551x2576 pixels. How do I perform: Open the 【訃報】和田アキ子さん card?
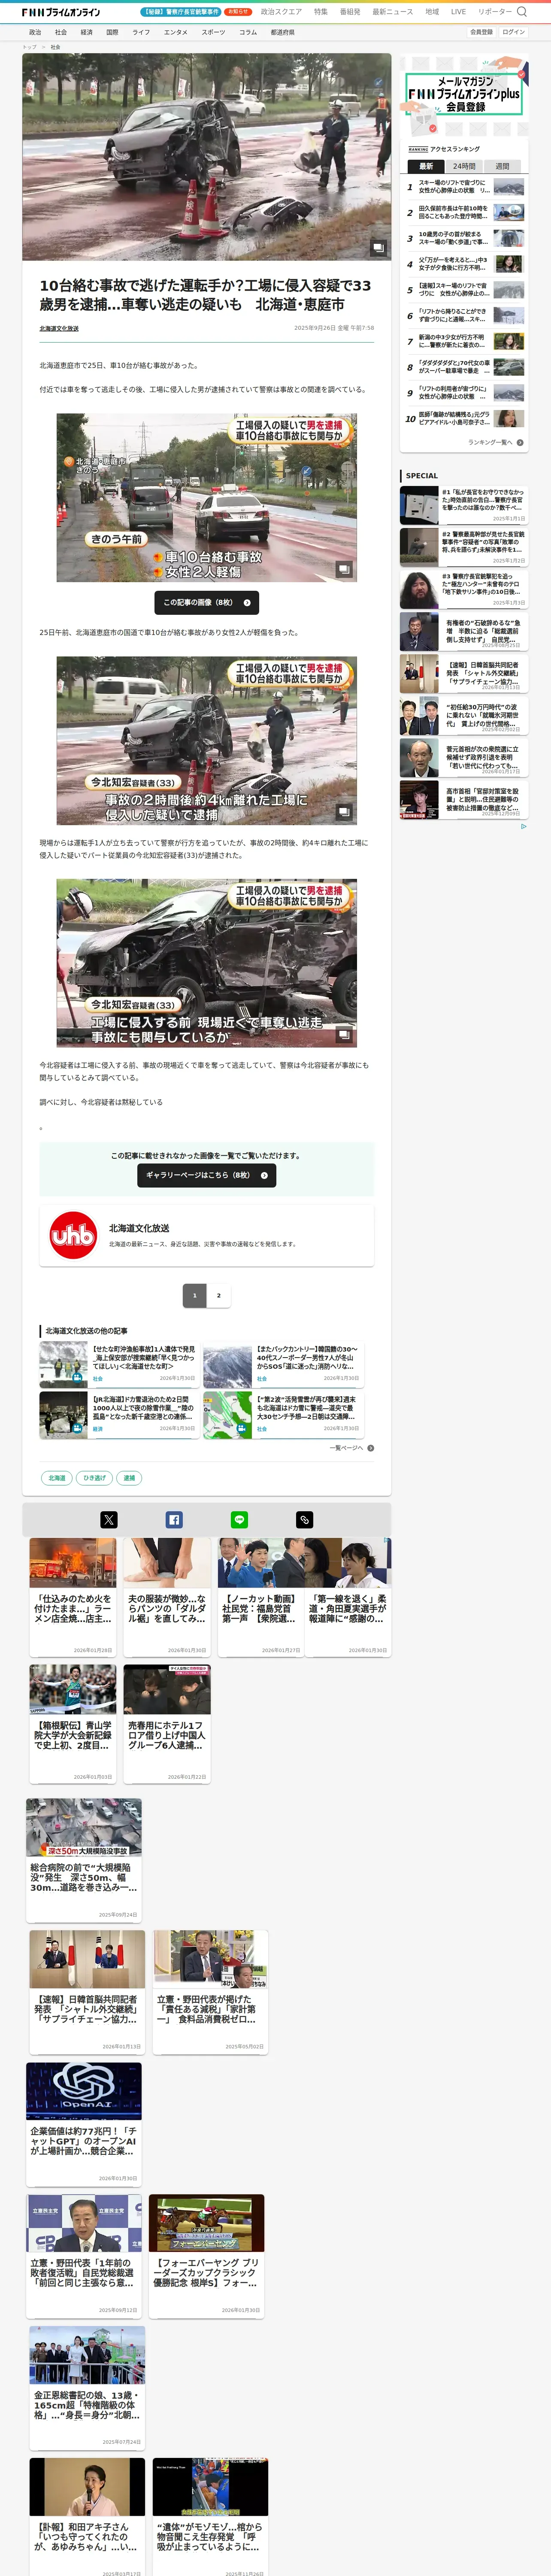coord(88,2517)
